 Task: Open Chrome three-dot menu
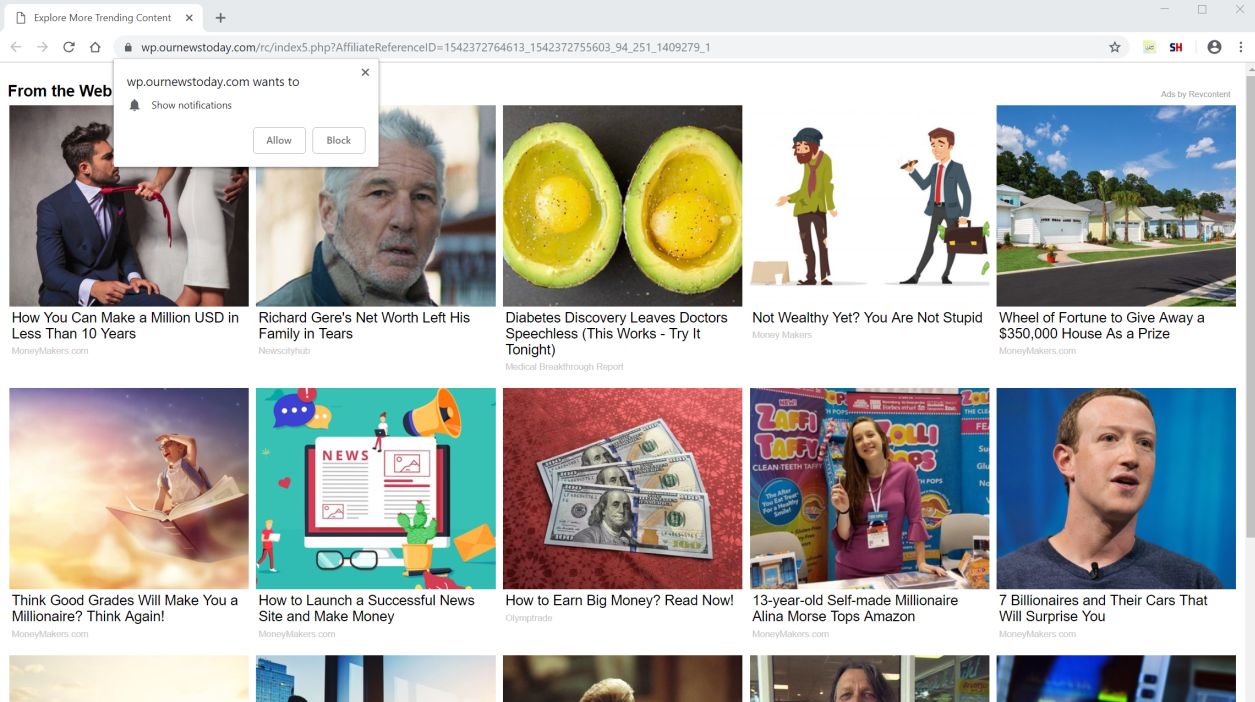(1241, 47)
